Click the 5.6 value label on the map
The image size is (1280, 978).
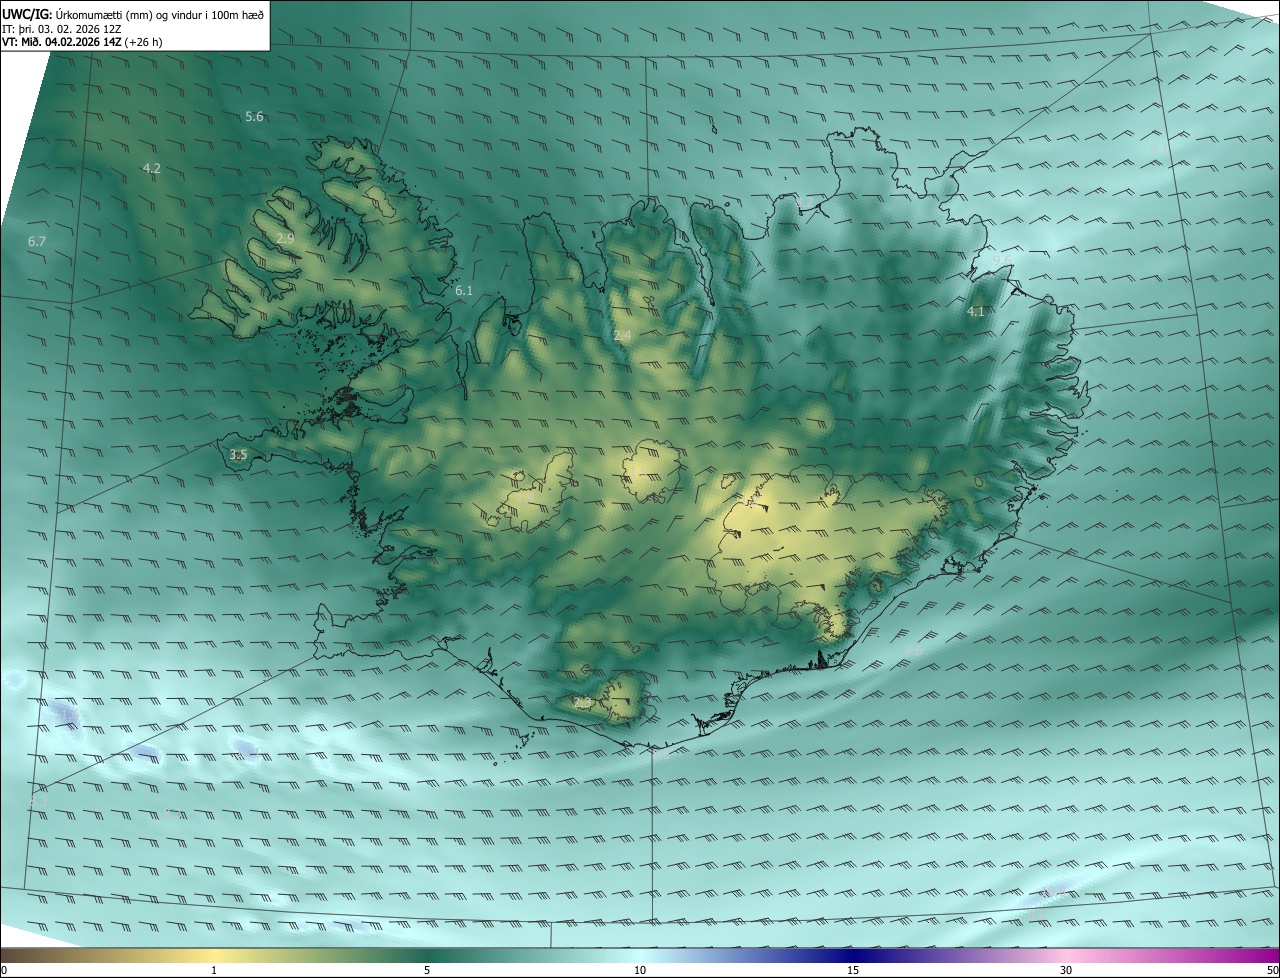(254, 117)
